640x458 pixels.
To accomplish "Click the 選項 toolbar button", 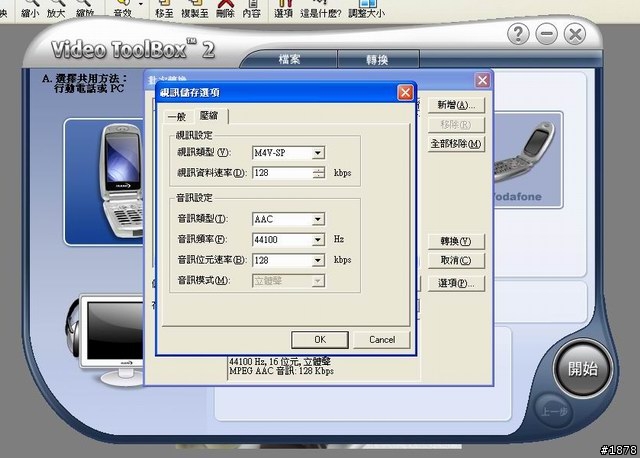I will [283, 9].
